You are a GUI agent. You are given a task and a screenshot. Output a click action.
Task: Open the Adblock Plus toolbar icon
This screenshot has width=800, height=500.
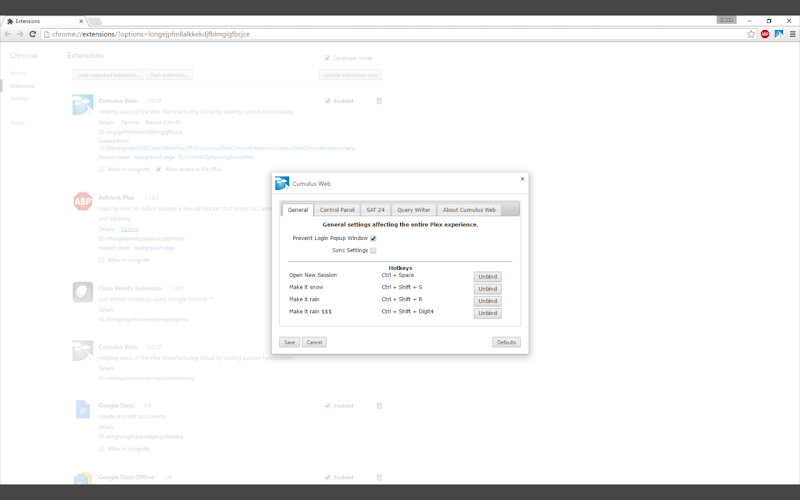[765, 34]
